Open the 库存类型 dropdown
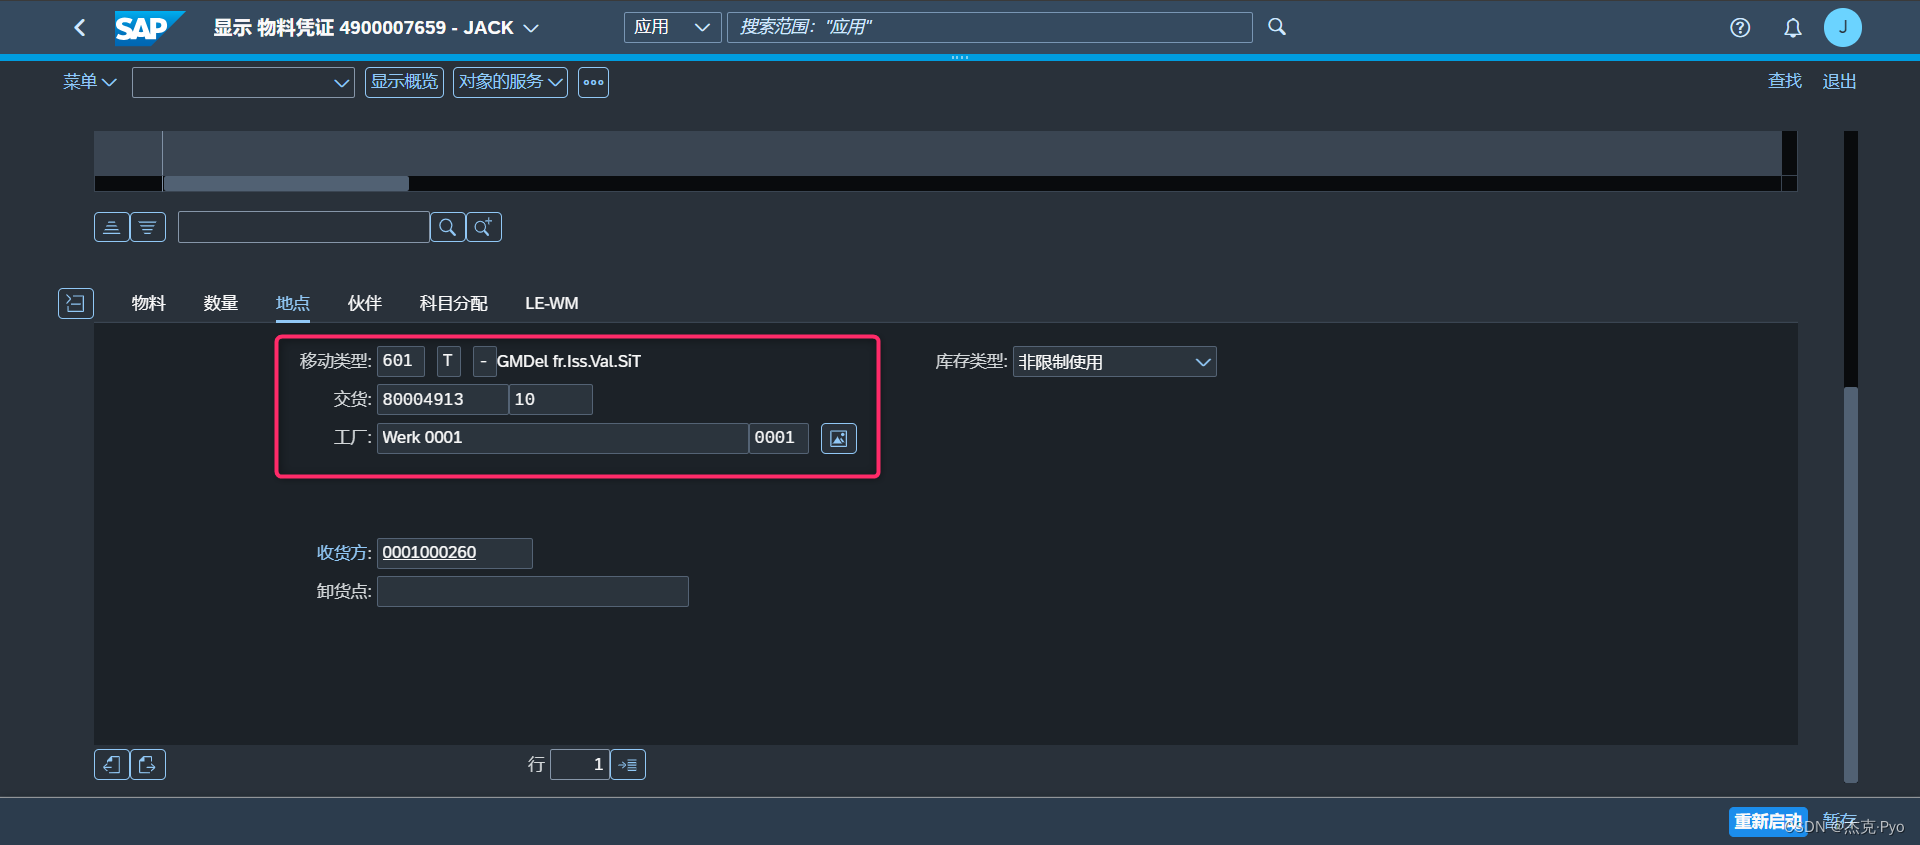 (x=1114, y=362)
